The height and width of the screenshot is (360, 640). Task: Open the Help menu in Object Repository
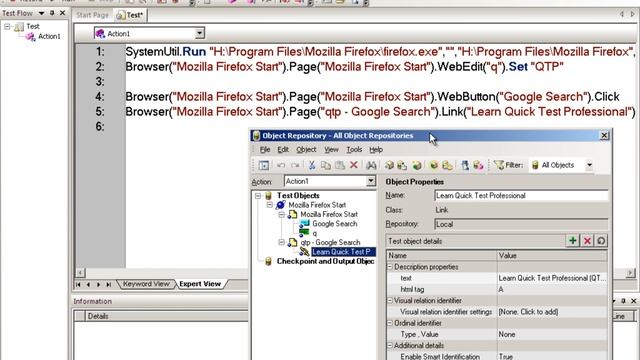point(376,150)
